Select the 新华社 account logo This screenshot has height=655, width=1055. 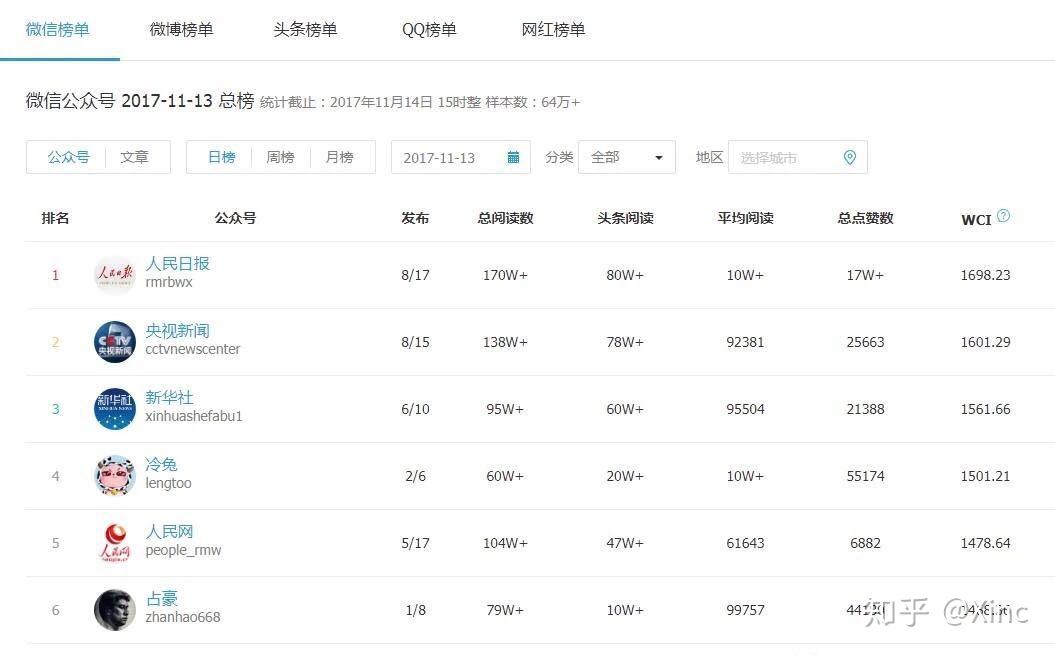[114, 409]
